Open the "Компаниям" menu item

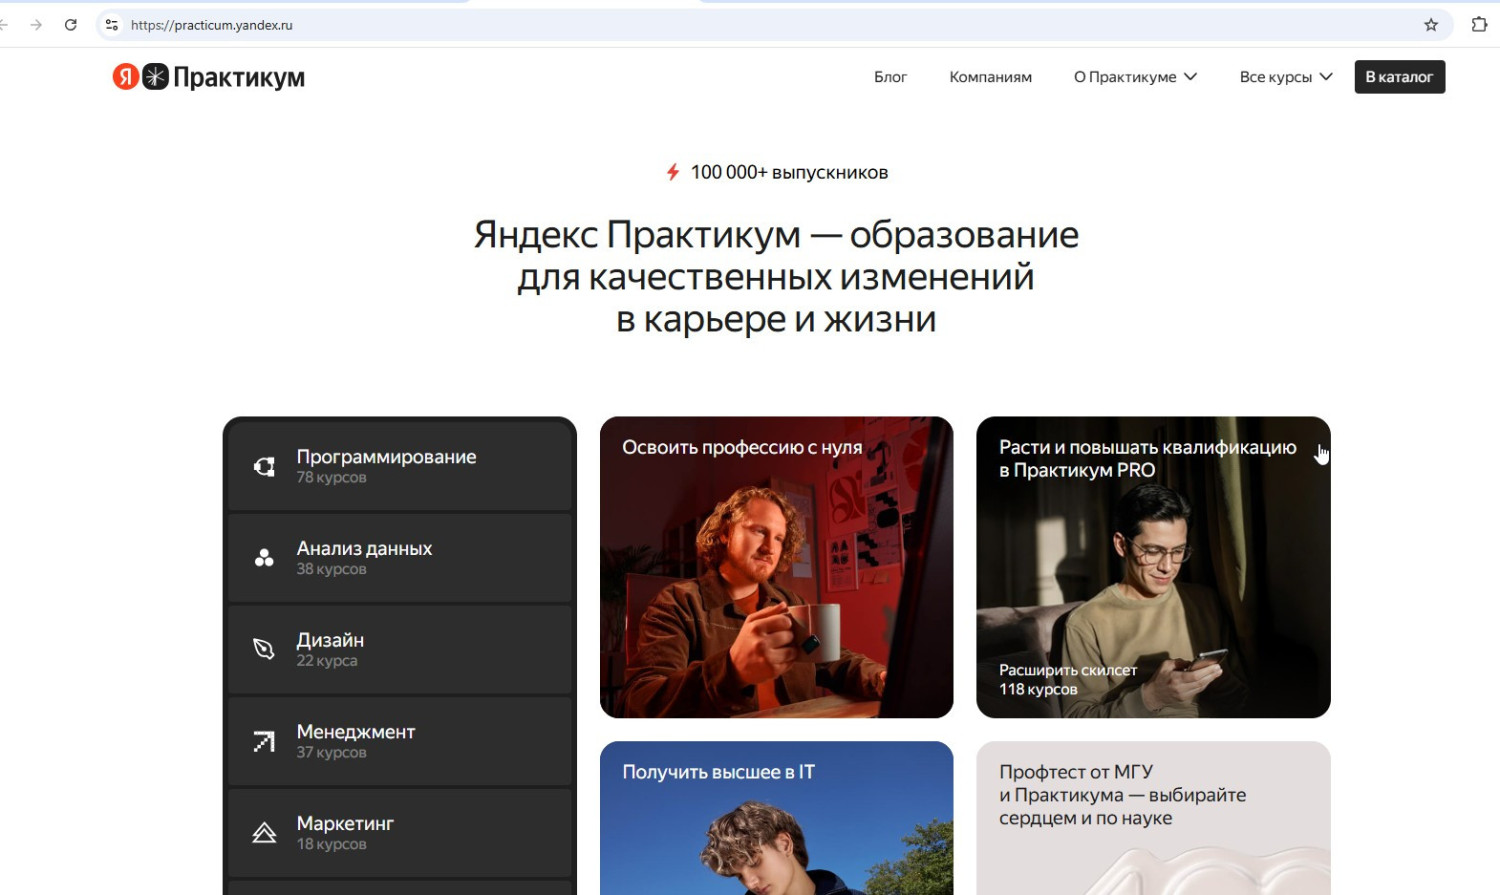pyautogui.click(x=990, y=77)
